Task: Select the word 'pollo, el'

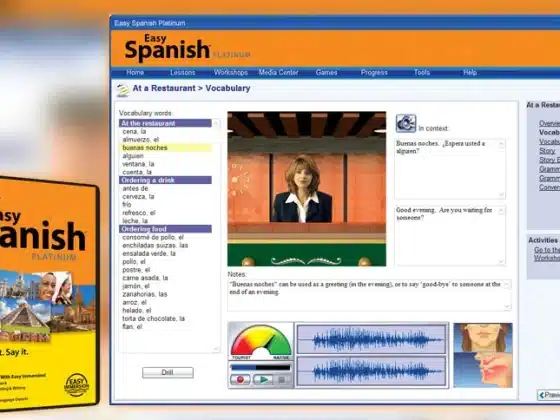Action: [x=134, y=262]
